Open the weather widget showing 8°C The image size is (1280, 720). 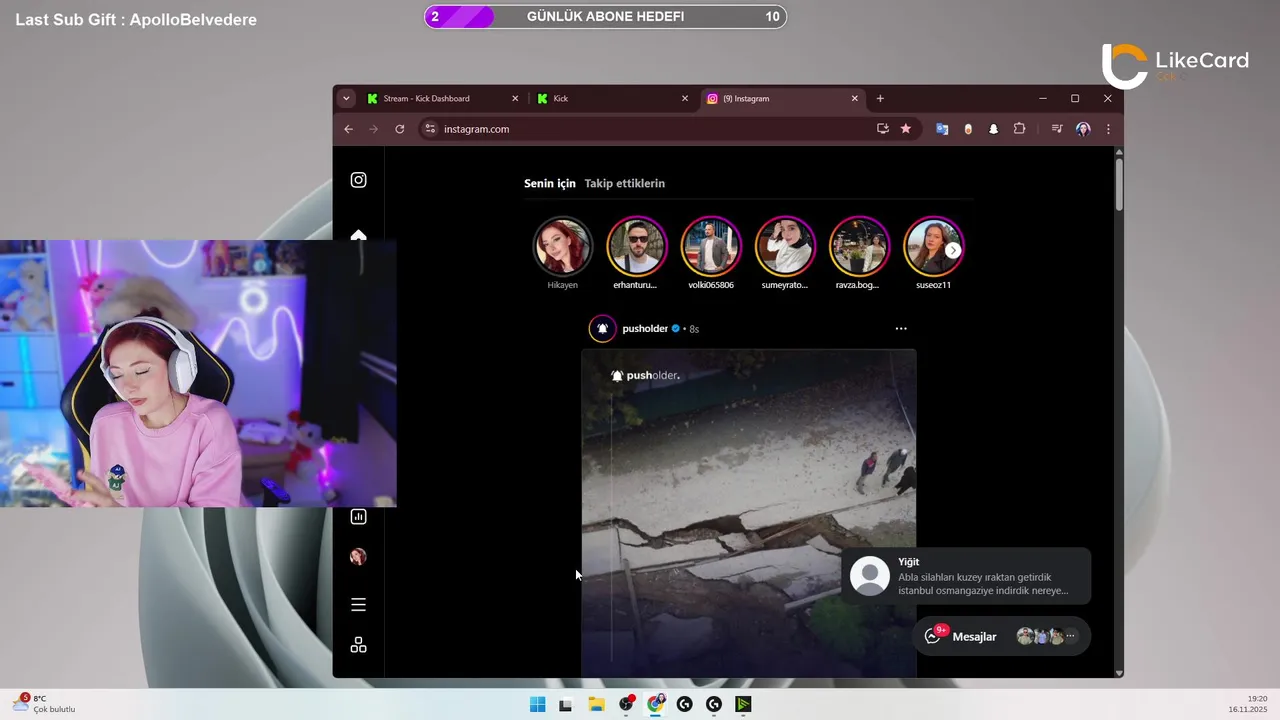click(44, 704)
